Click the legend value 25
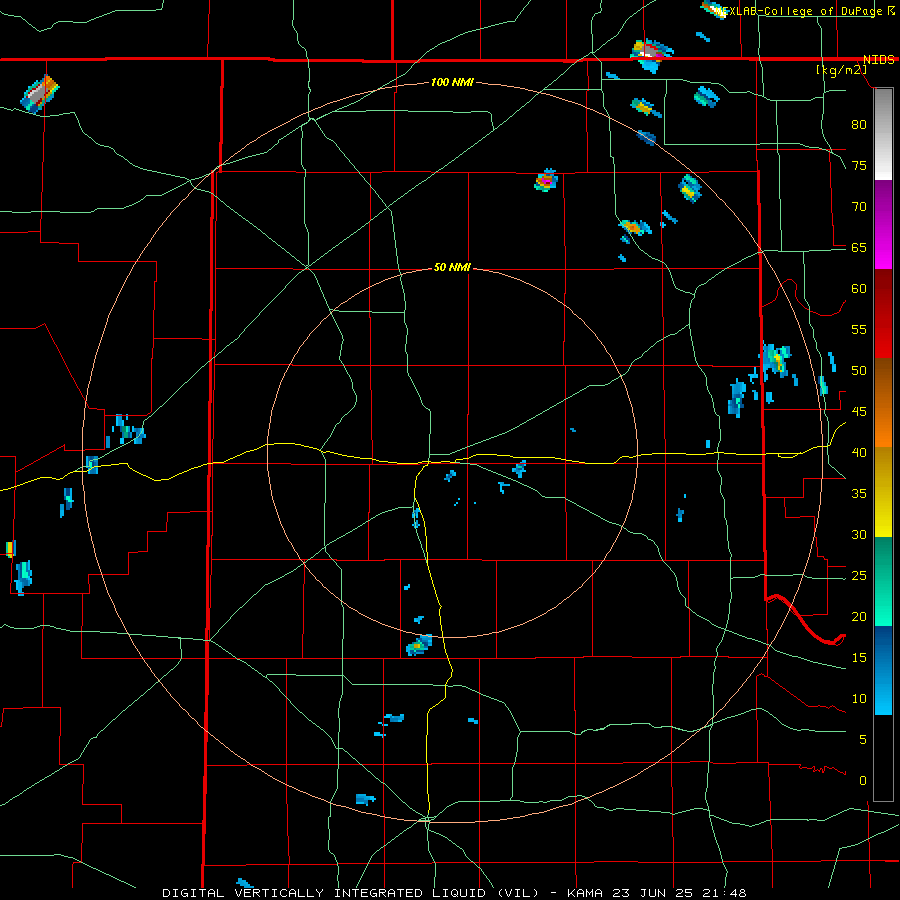This screenshot has height=900, width=900. [x=859, y=576]
